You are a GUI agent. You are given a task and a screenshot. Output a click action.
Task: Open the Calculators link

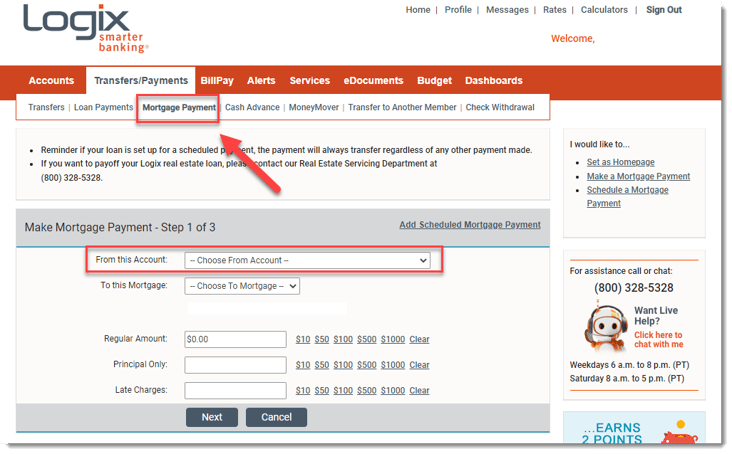coord(604,10)
